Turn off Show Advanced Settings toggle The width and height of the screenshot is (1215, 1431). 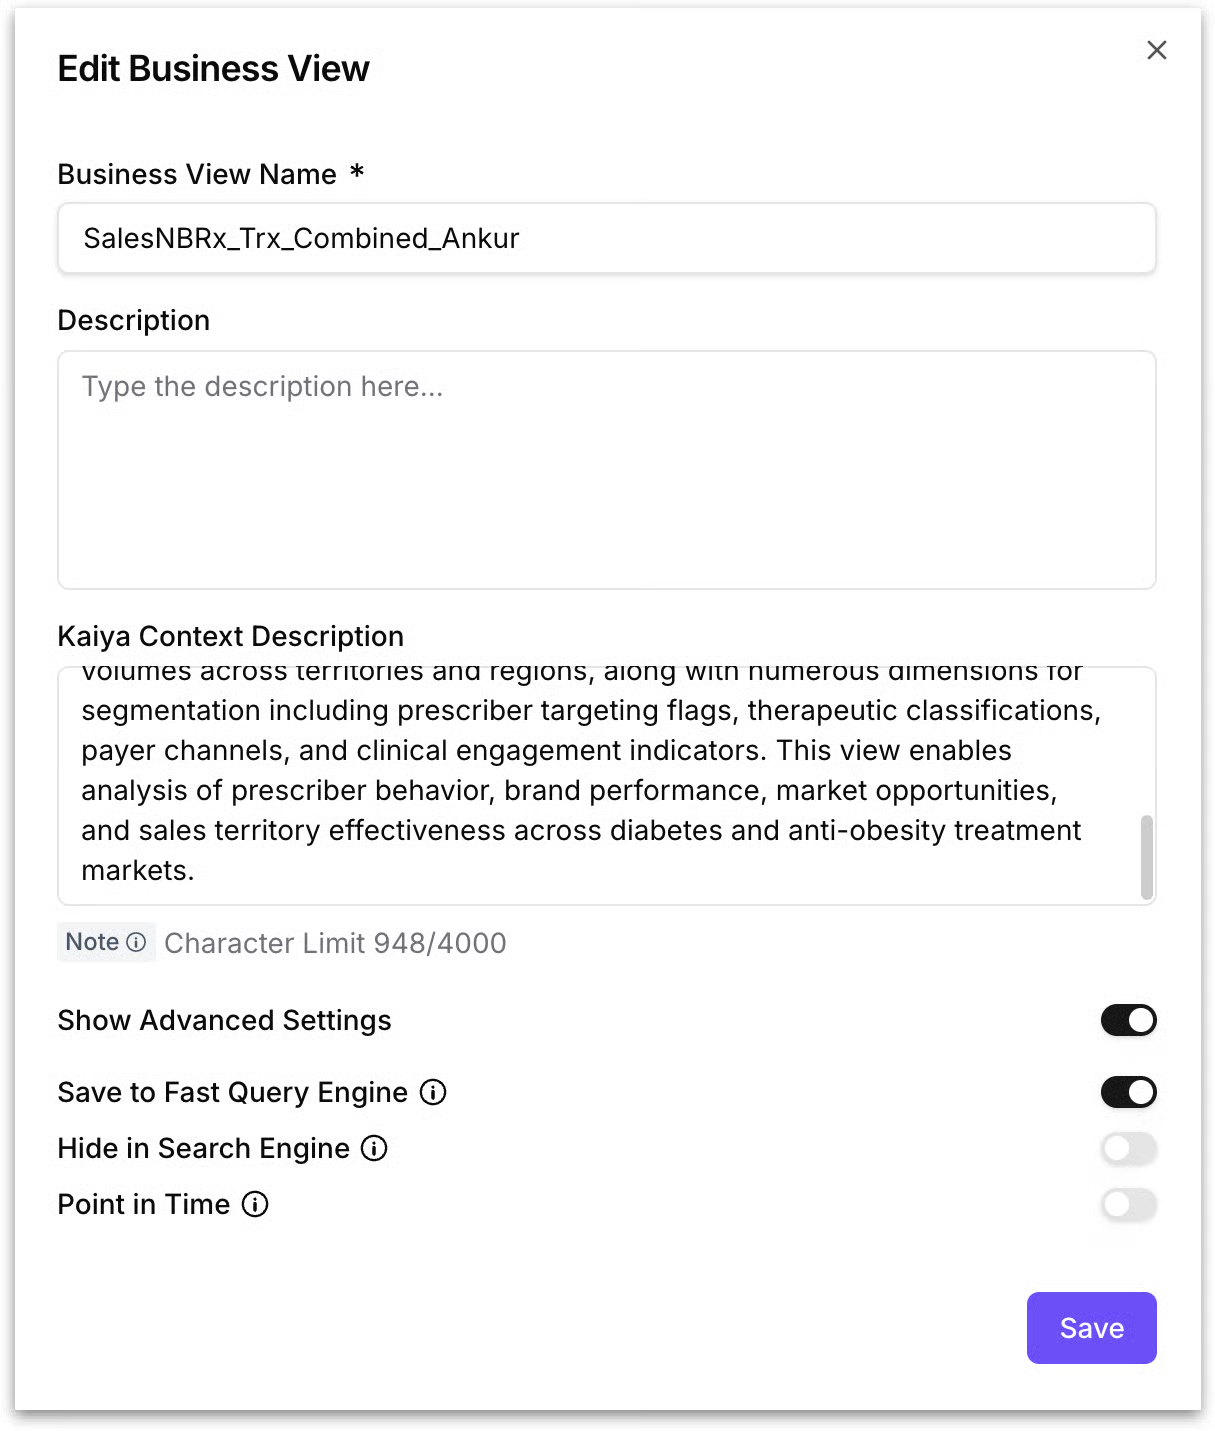click(1128, 1020)
